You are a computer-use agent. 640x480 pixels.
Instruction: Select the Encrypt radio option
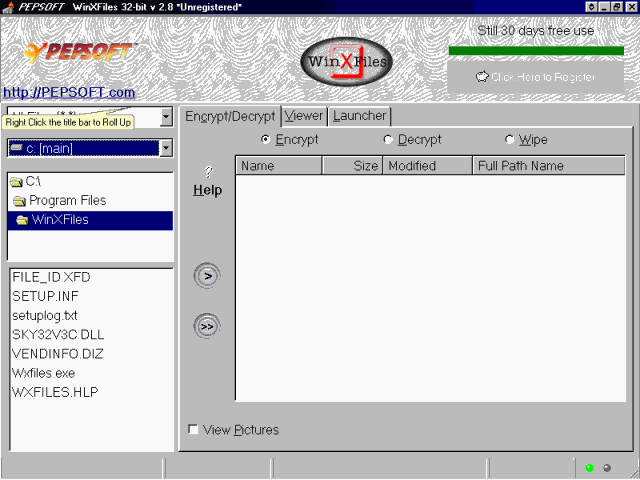266,140
